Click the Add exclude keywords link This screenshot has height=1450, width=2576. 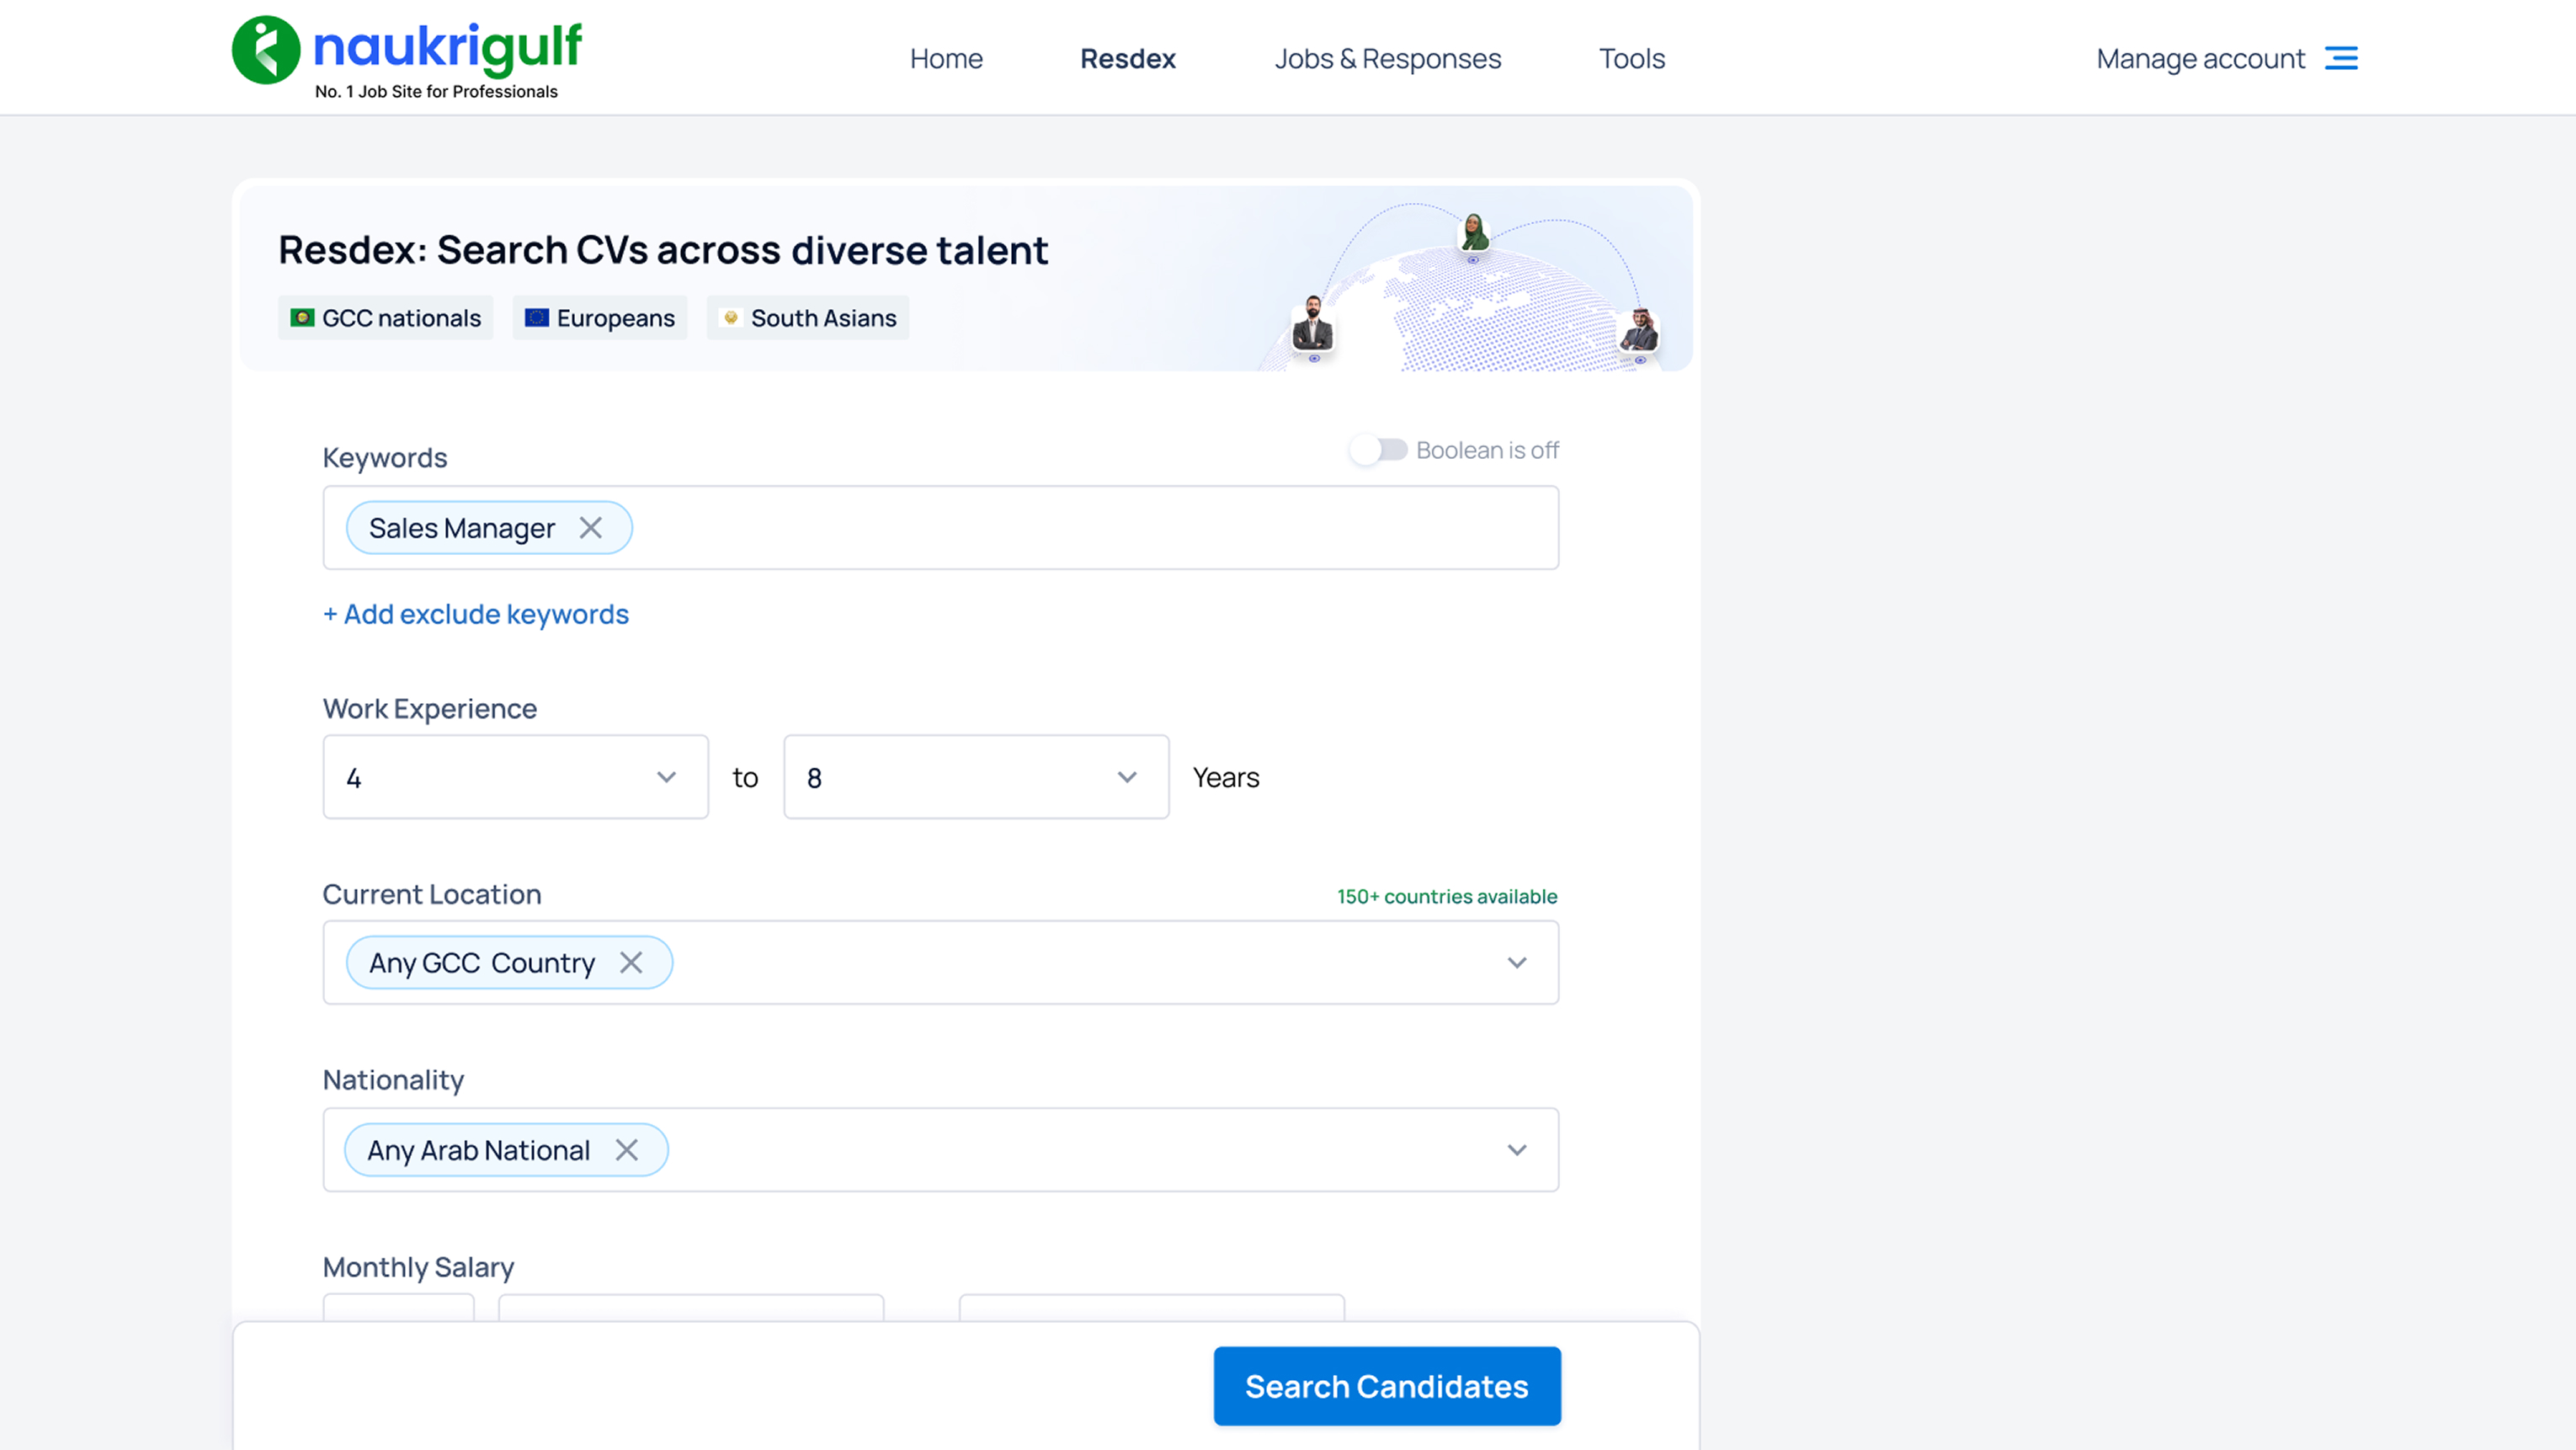coord(476,614)
